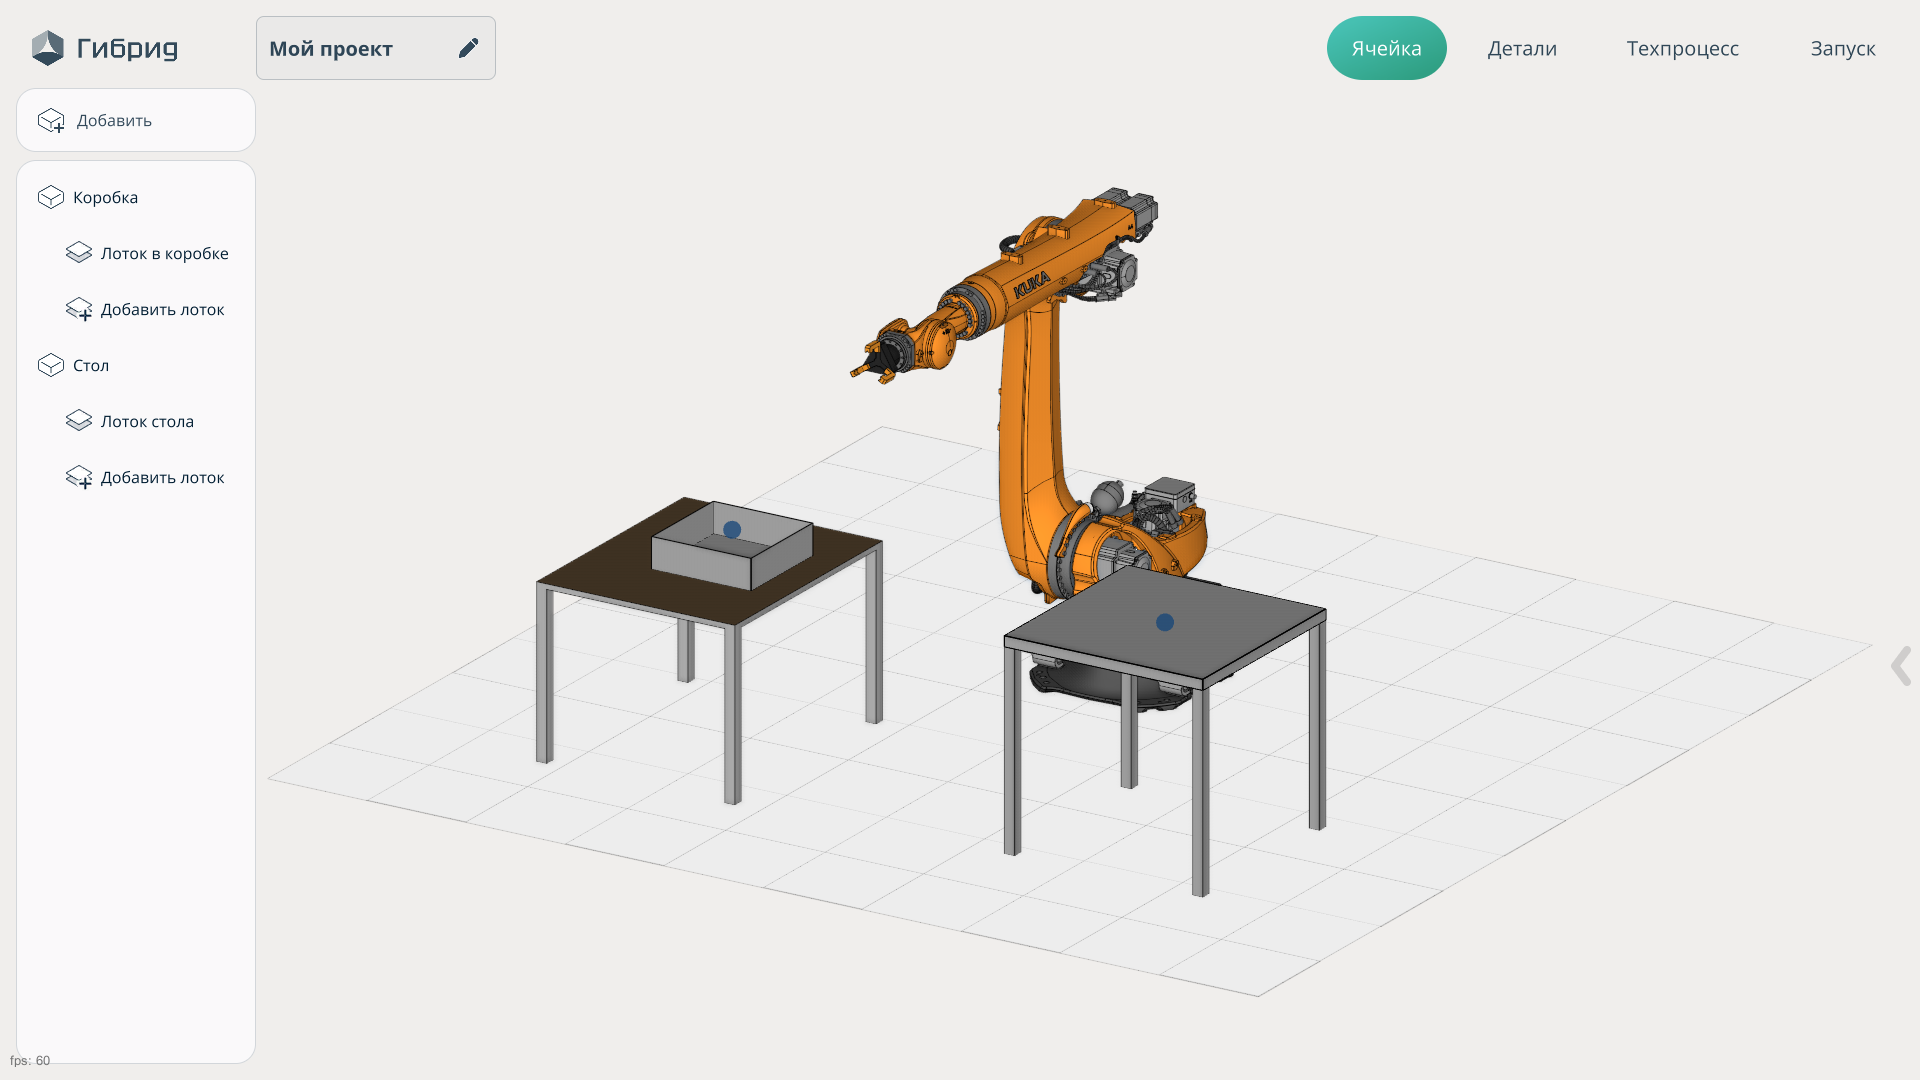Click the add-tray icon under Стол
The width and height of the screenshot is (1920, 1080).
79,478
